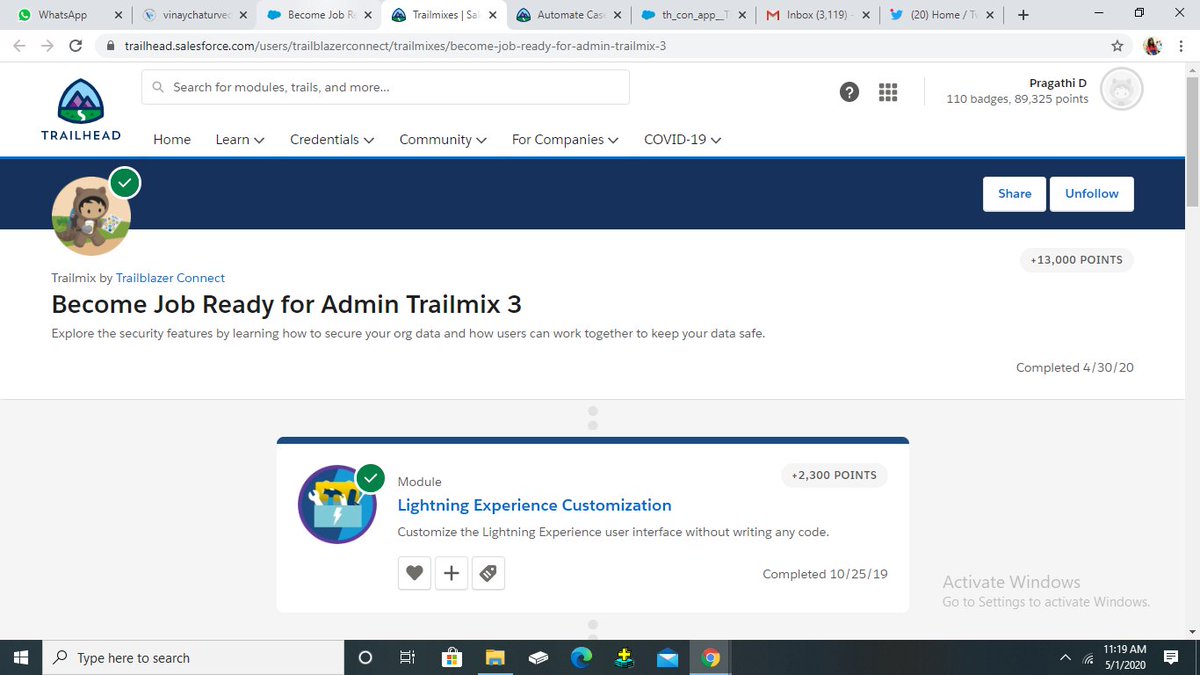This screenshot has height=675, width=1200.
Task: Click in Trailhead search box
Action: [385, 87]
